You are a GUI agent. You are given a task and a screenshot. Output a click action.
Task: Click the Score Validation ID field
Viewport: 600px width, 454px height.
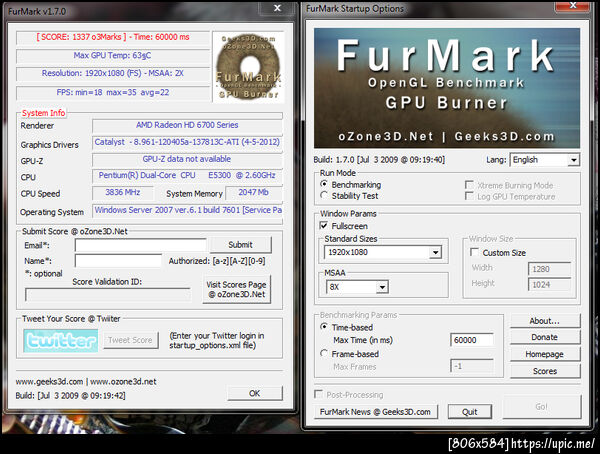(x=108, y=295)
